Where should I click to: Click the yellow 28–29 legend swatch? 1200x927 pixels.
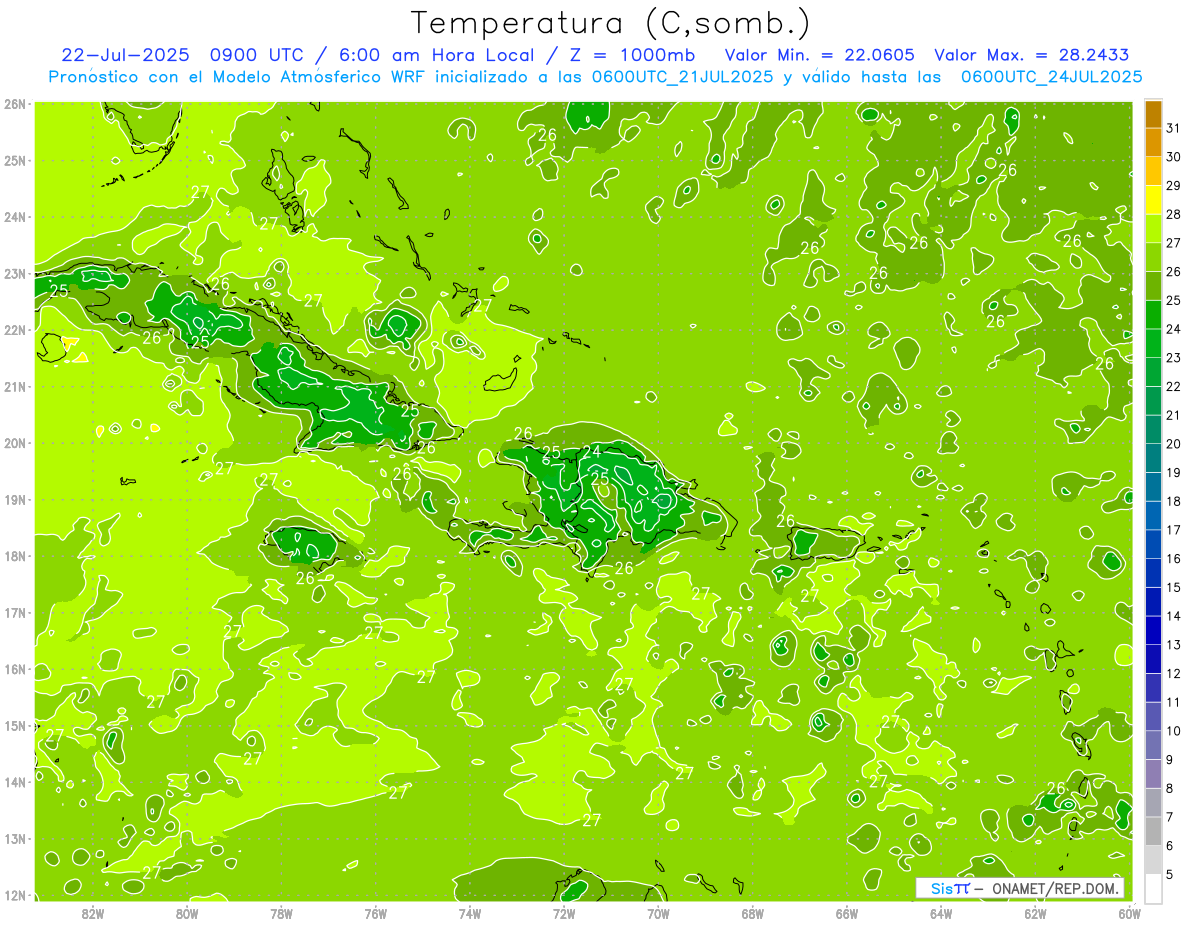click(1153, 198)
